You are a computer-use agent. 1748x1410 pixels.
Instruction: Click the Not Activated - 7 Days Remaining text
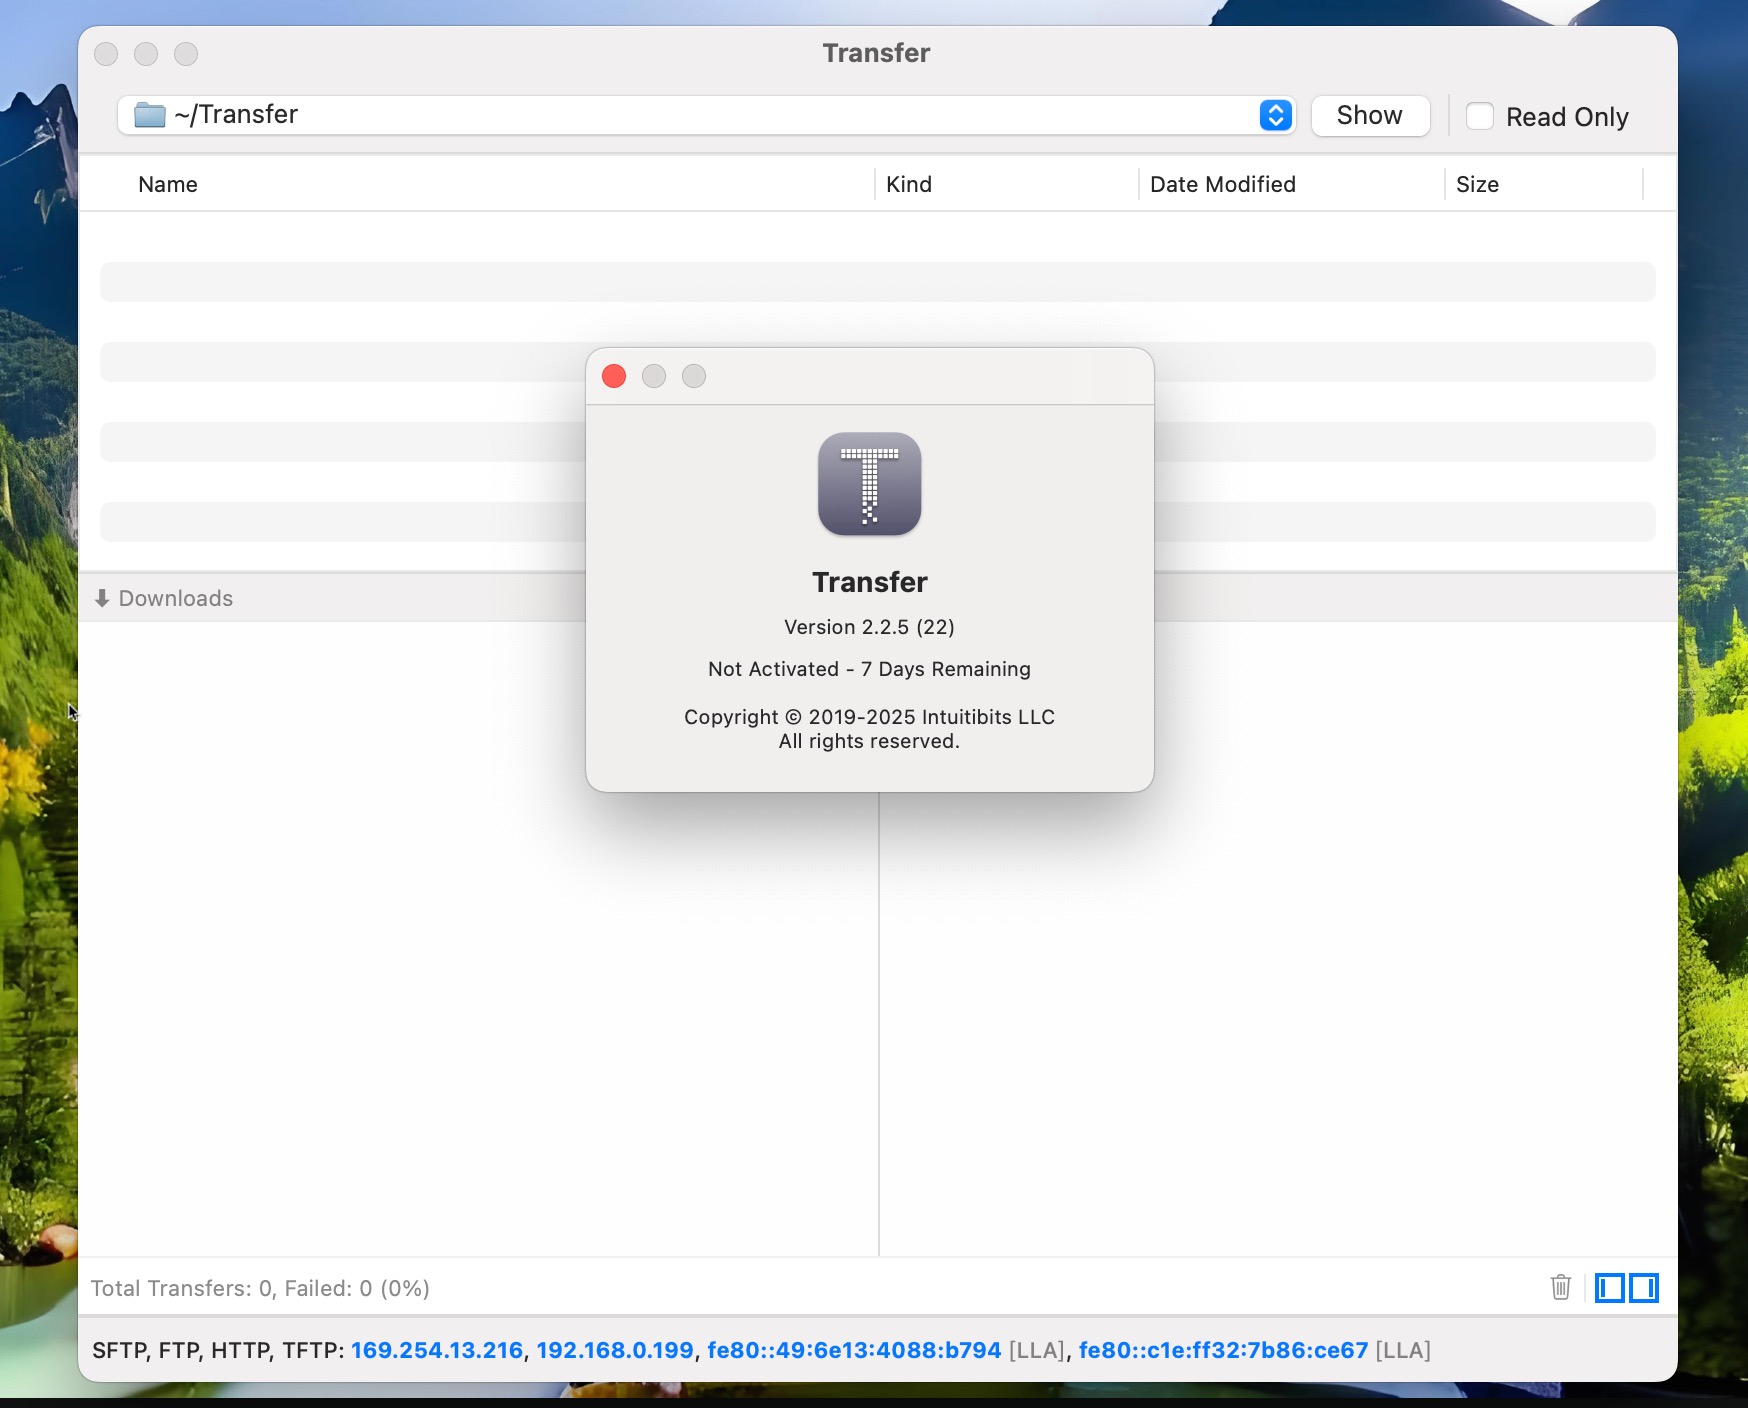[869, 669]
